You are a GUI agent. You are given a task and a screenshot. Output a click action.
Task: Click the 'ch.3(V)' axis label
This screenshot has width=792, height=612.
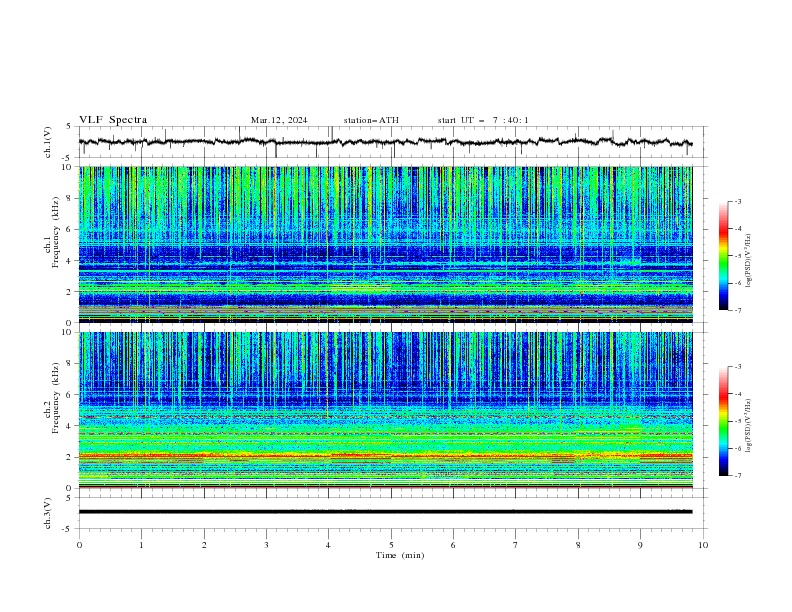click(x=48, y=513)
